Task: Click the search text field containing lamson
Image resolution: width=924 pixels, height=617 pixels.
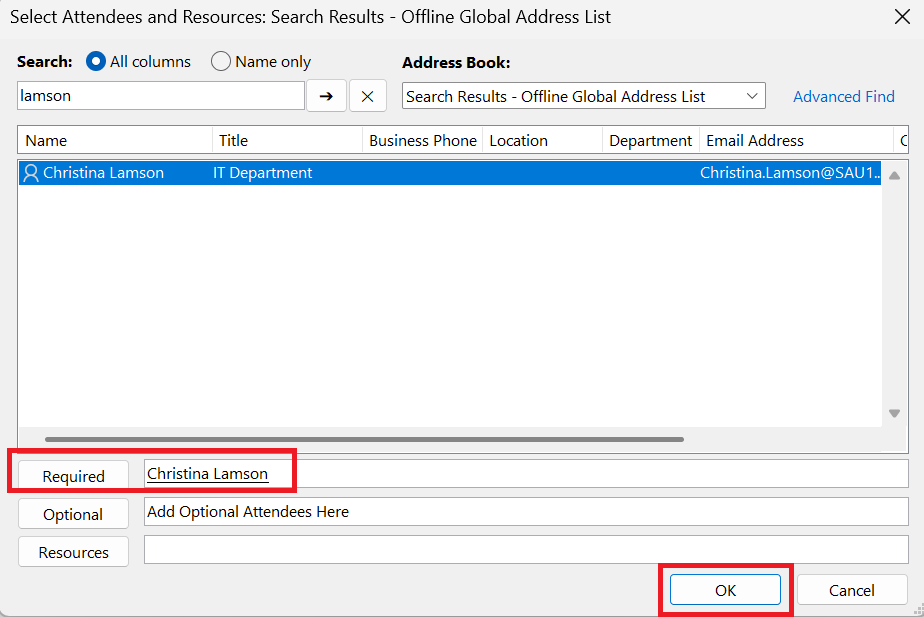Action: pyautogui.click(x=160, y=96)
